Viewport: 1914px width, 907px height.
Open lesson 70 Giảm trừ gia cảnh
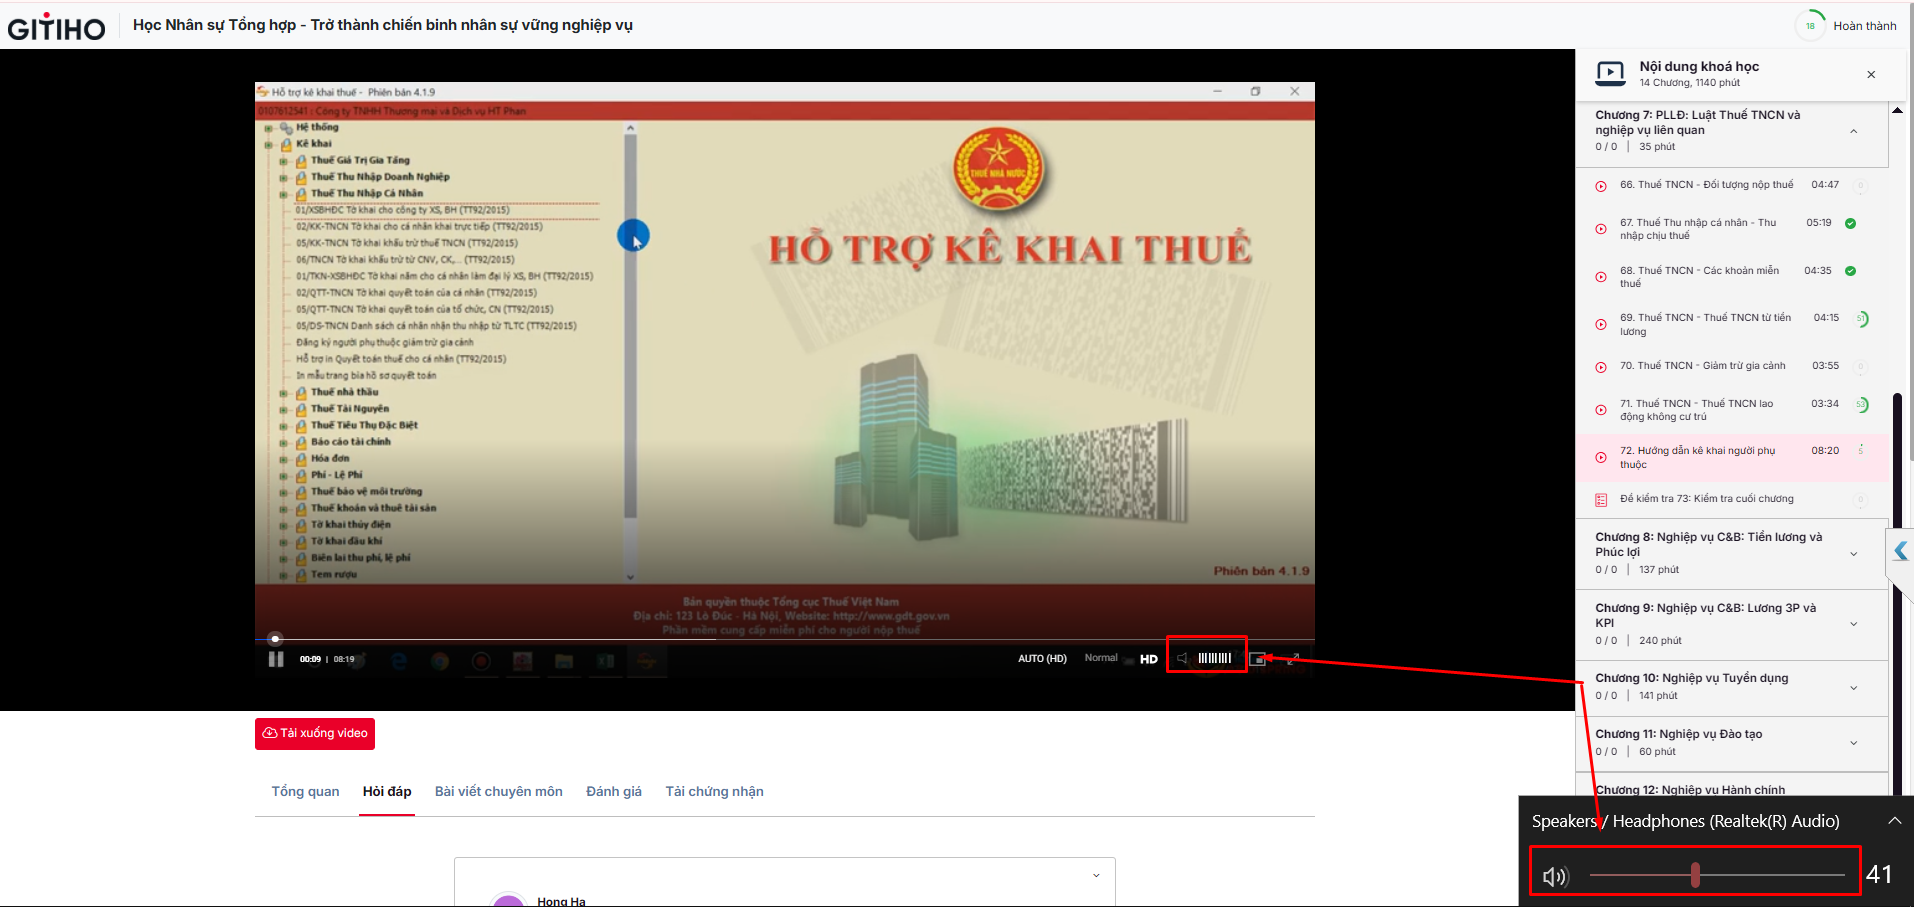point(1702,366)
